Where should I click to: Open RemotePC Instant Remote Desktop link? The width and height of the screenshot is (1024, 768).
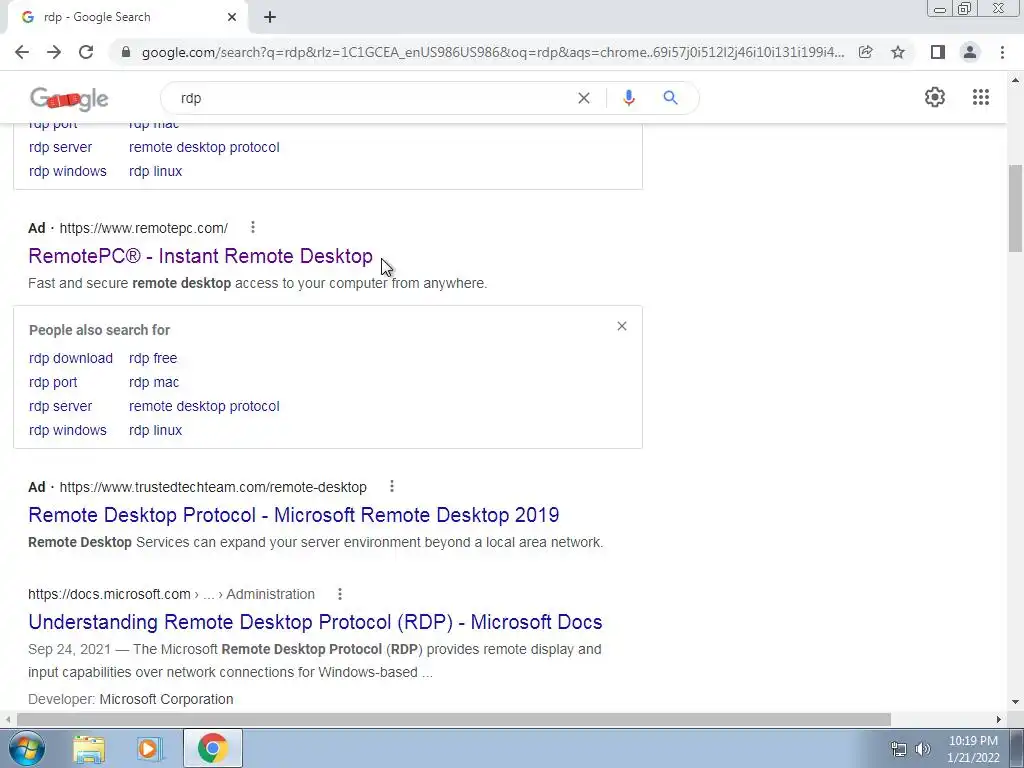click(x=200, y=256)
